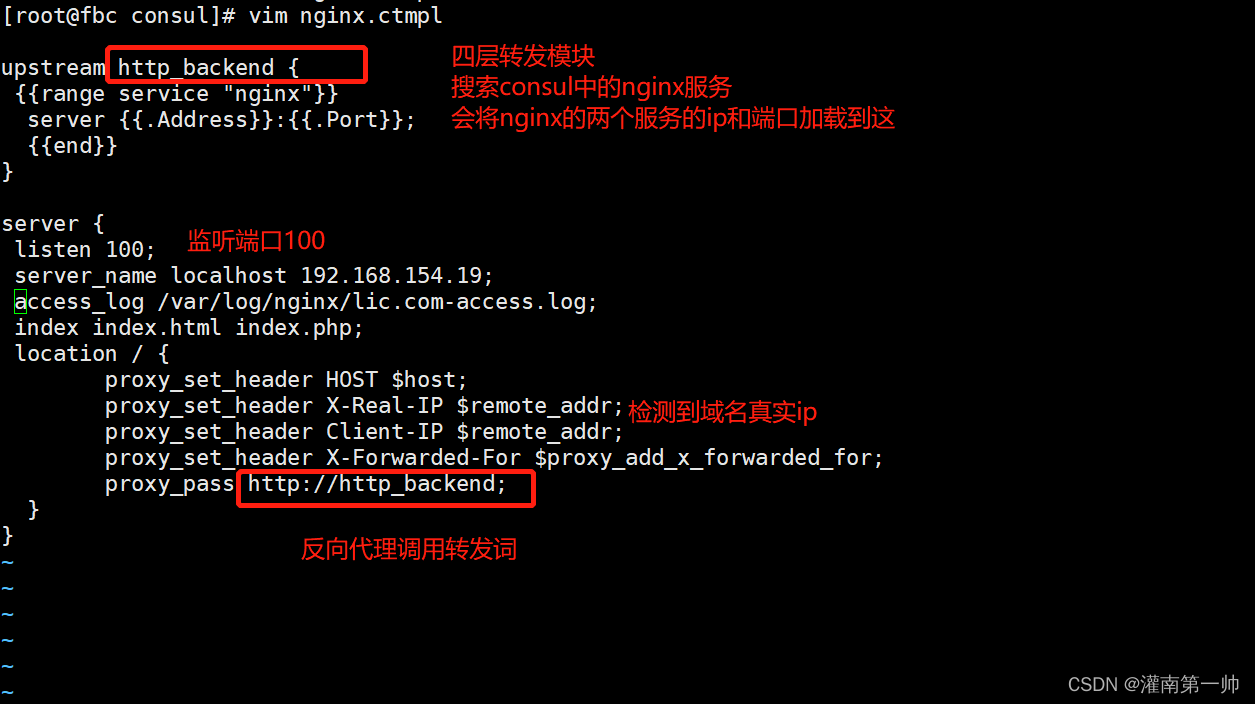Place cursor on the range service "nginx" line
Screen dimensions: 1255x704
tap(177, 94)
